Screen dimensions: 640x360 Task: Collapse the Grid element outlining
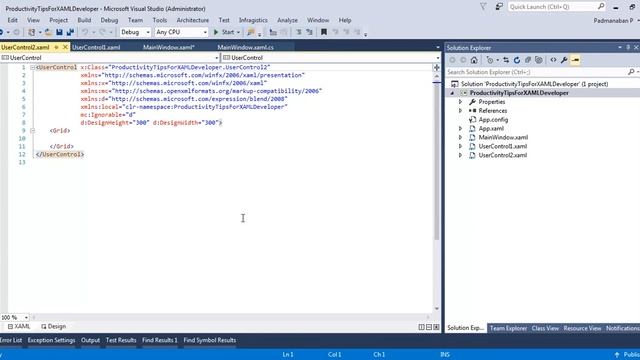pyautogui.click(x=32, y=131)
